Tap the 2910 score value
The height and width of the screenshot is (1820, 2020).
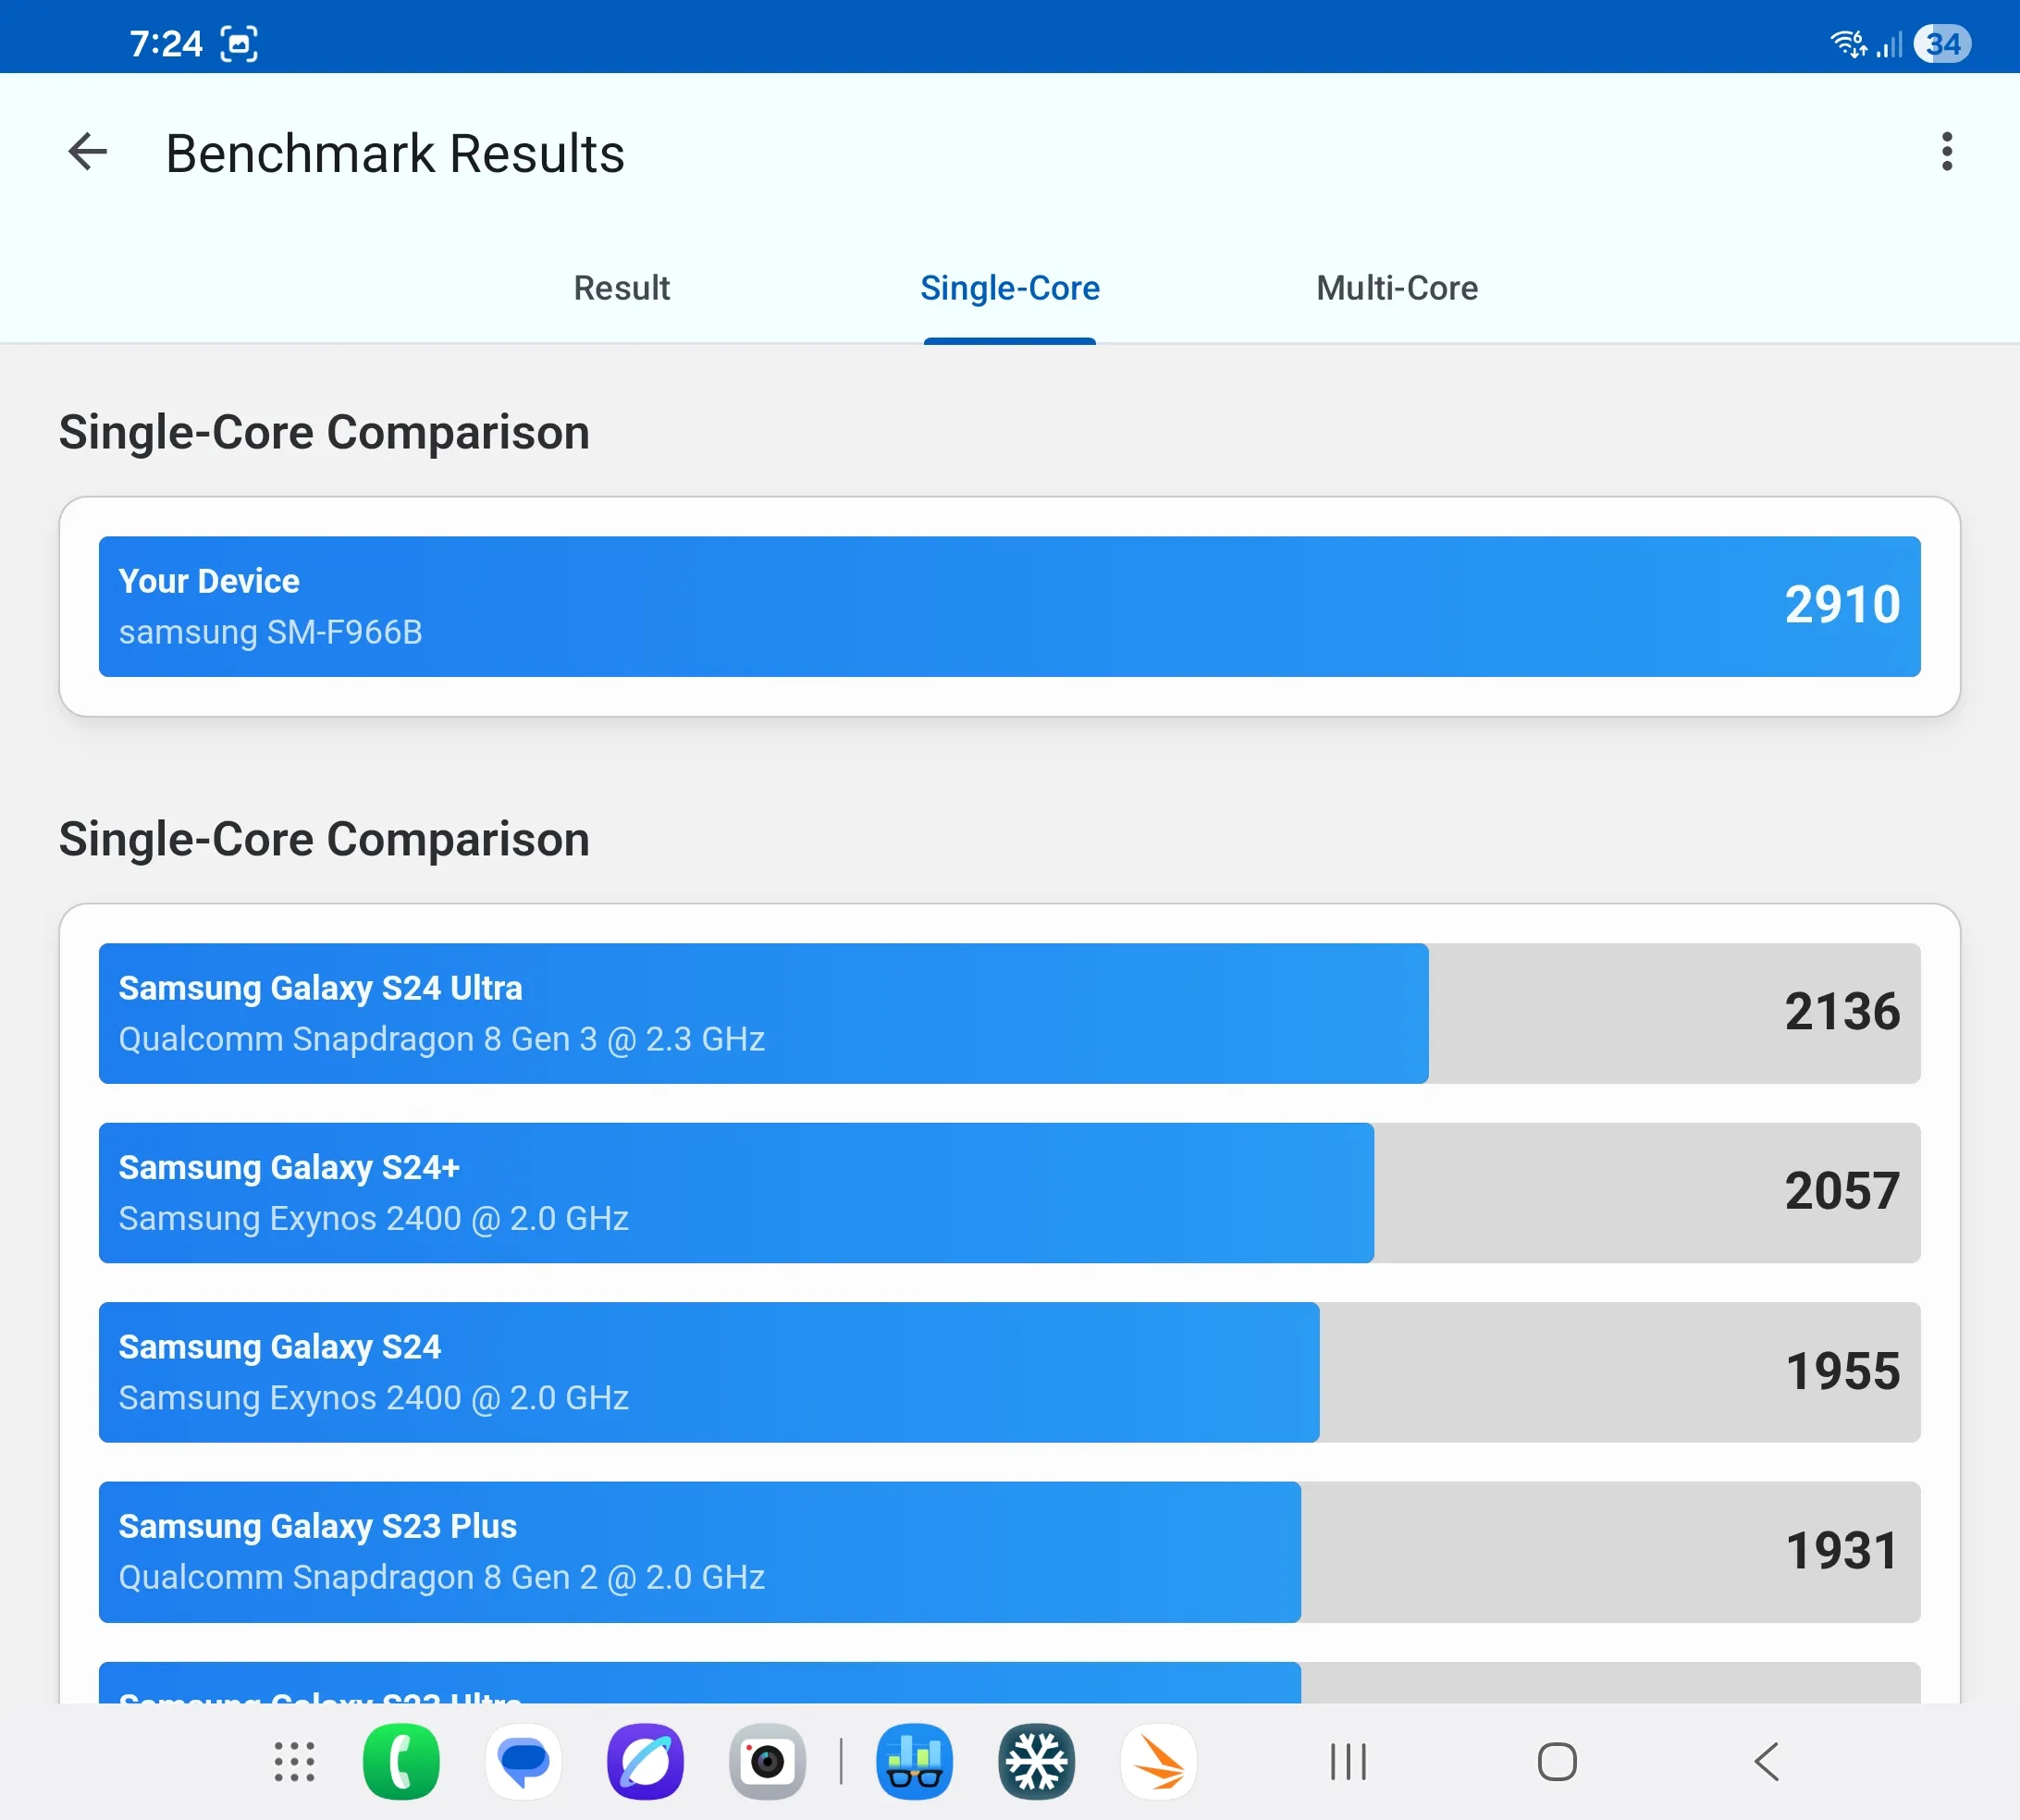1842,605
